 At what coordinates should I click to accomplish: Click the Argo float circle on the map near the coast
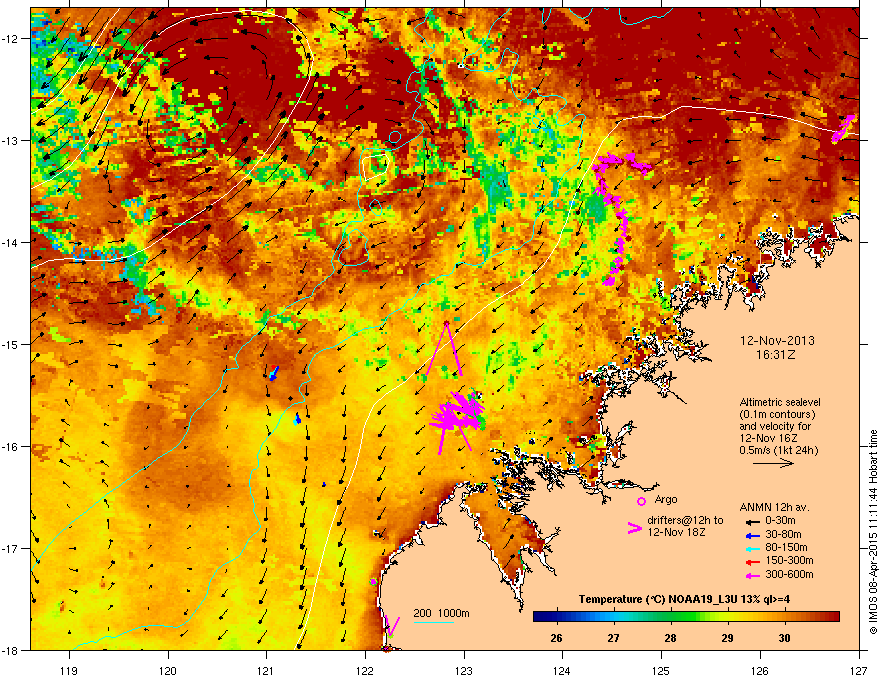[x=373, y=582]
